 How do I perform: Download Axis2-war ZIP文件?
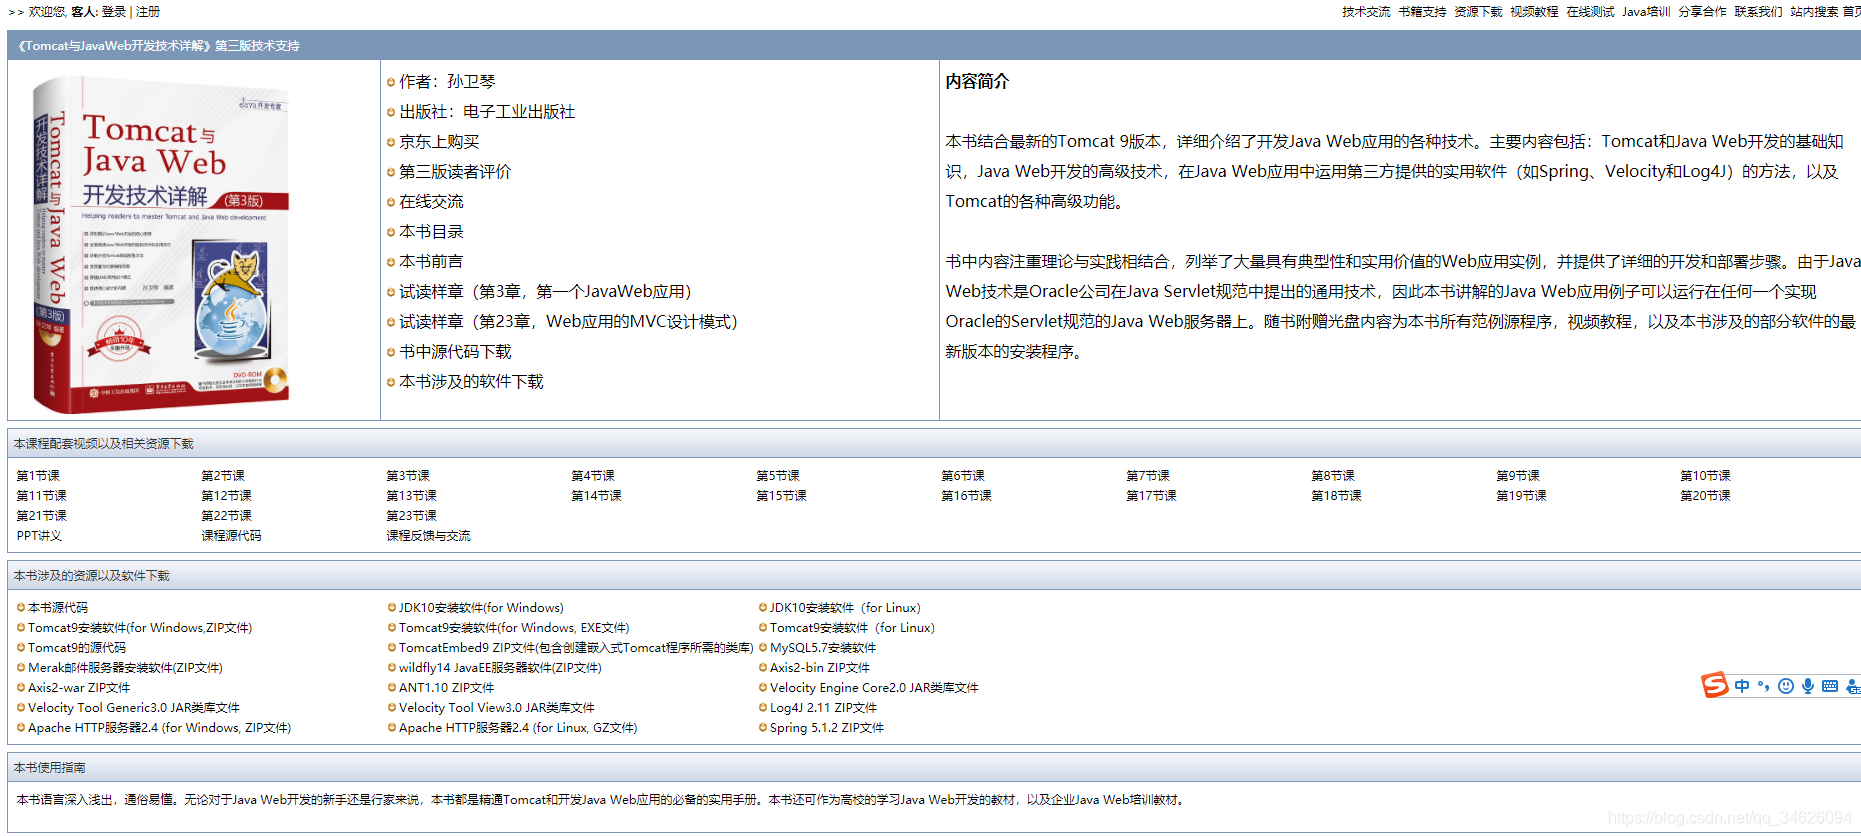[x=79, y=688]
